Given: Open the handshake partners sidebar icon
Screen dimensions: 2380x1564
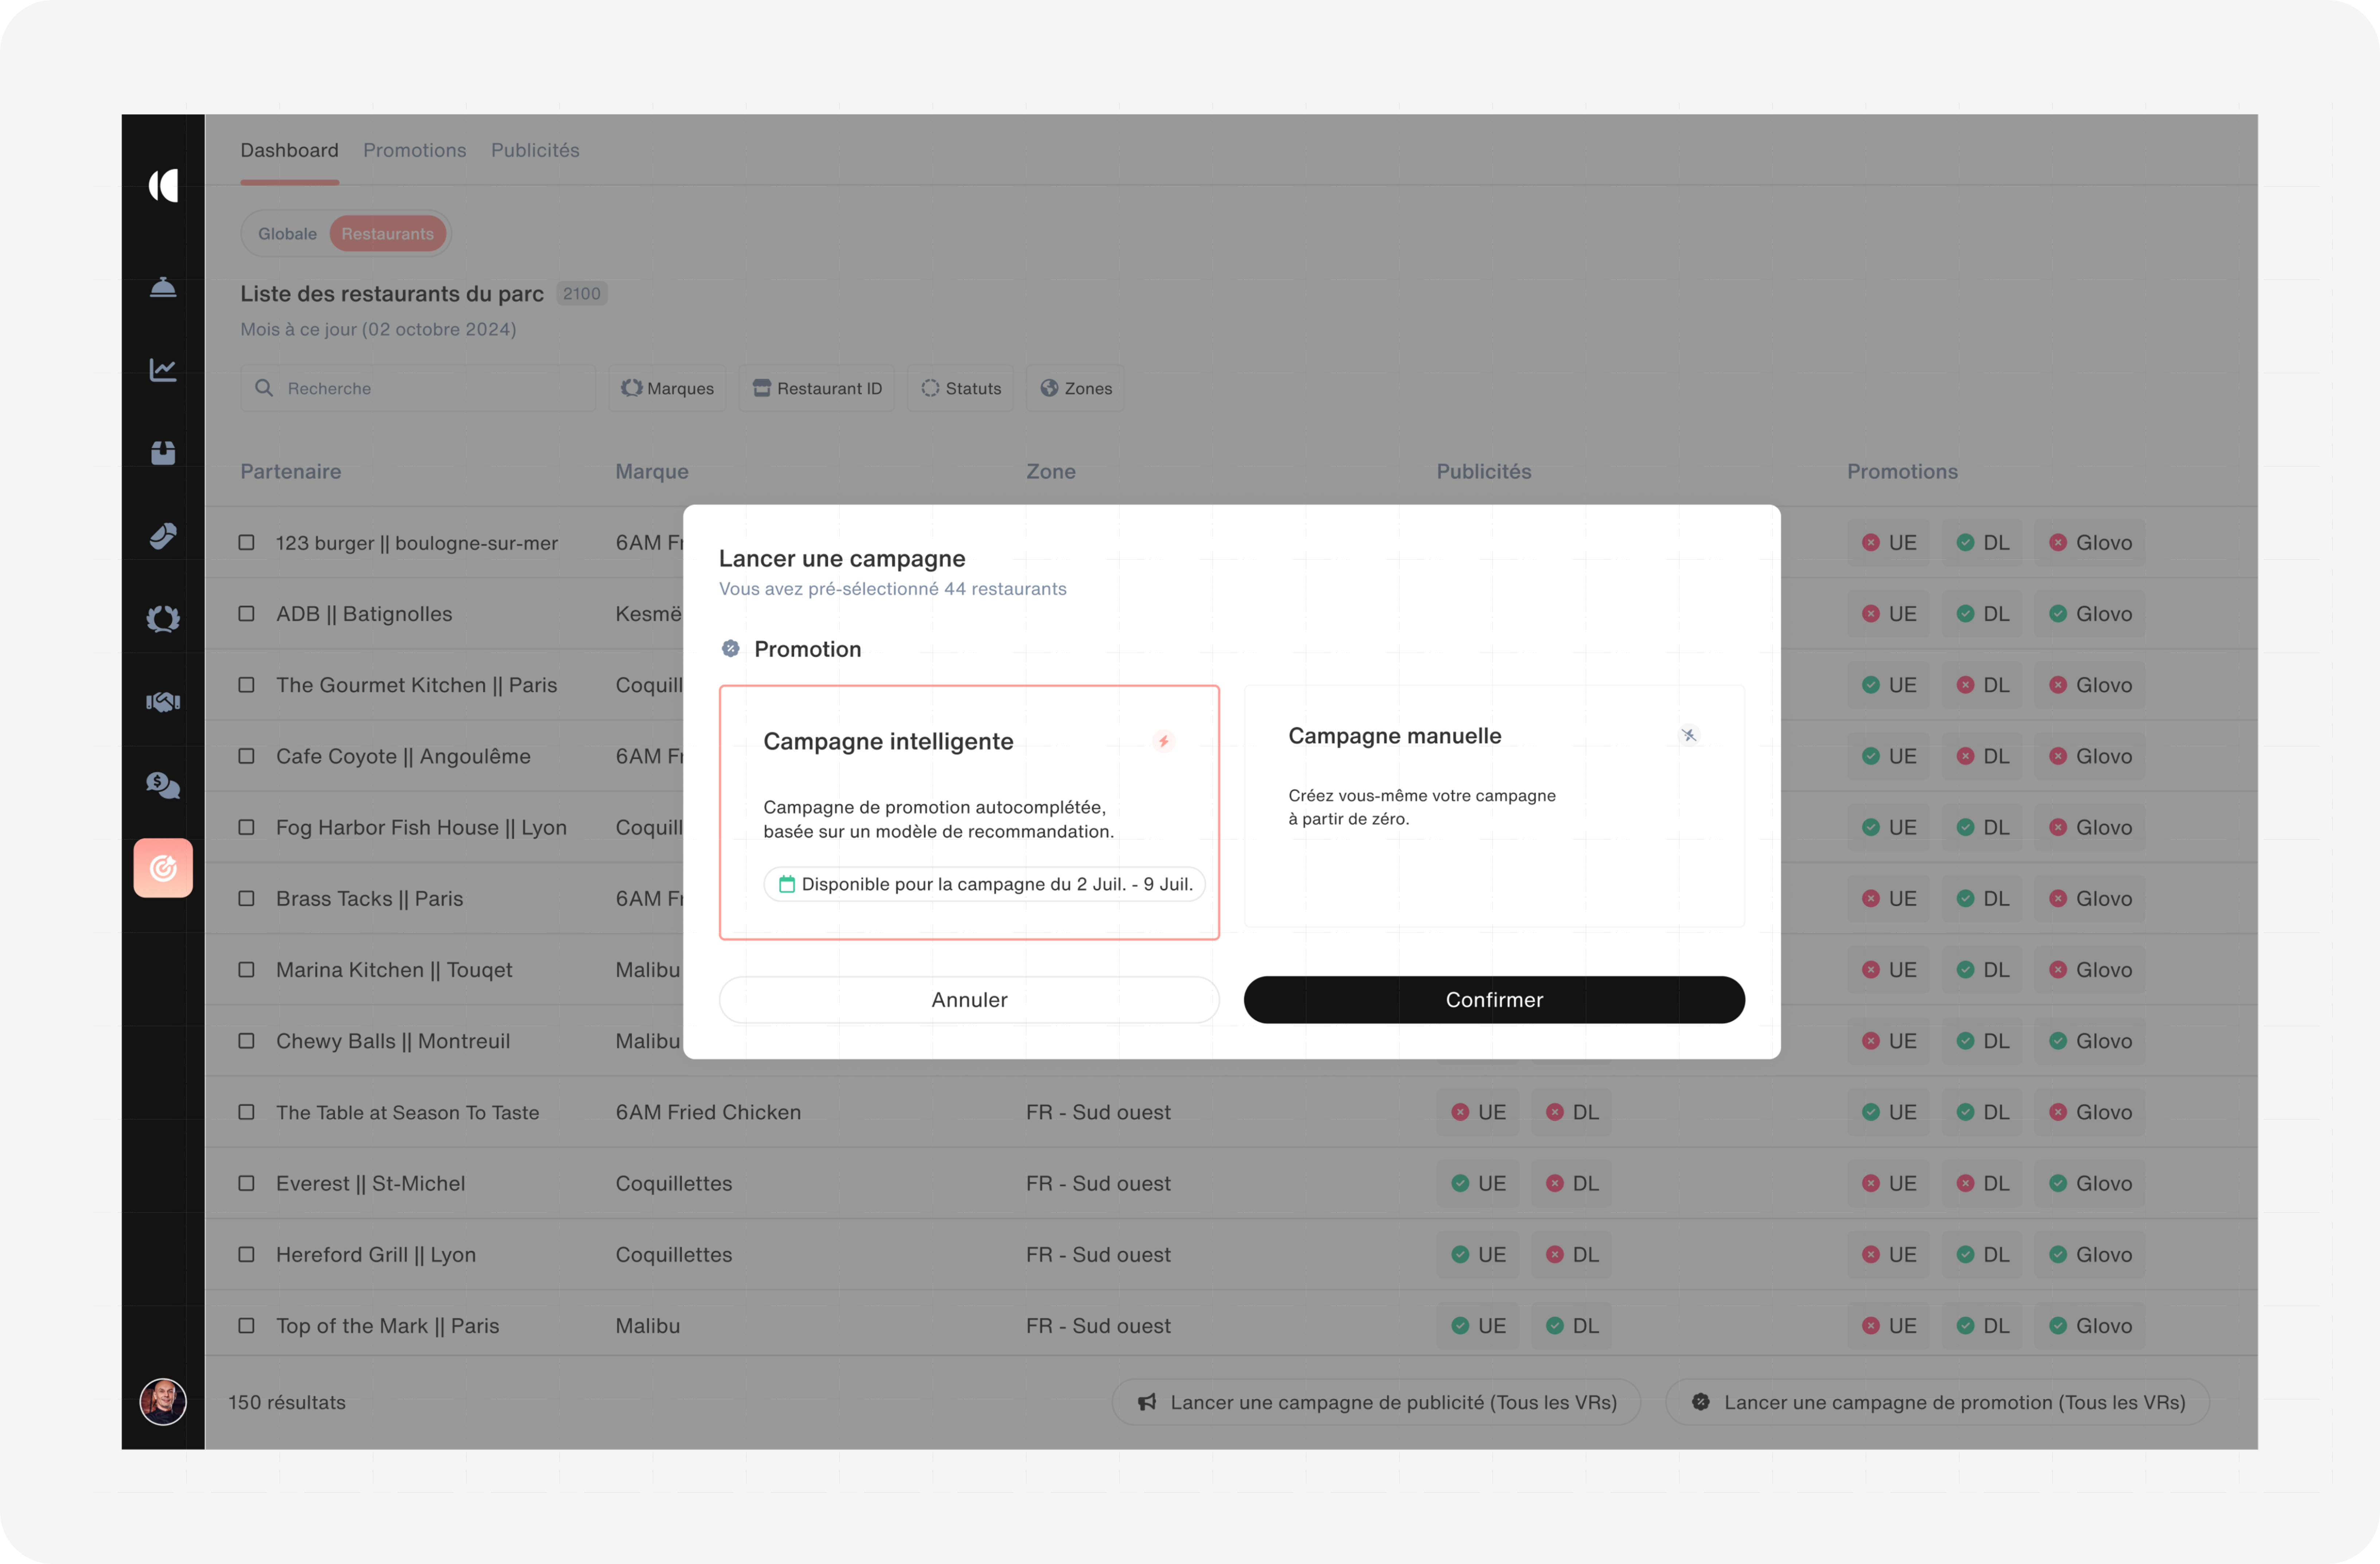Looking at the screenshot, I should pos(163,702).
